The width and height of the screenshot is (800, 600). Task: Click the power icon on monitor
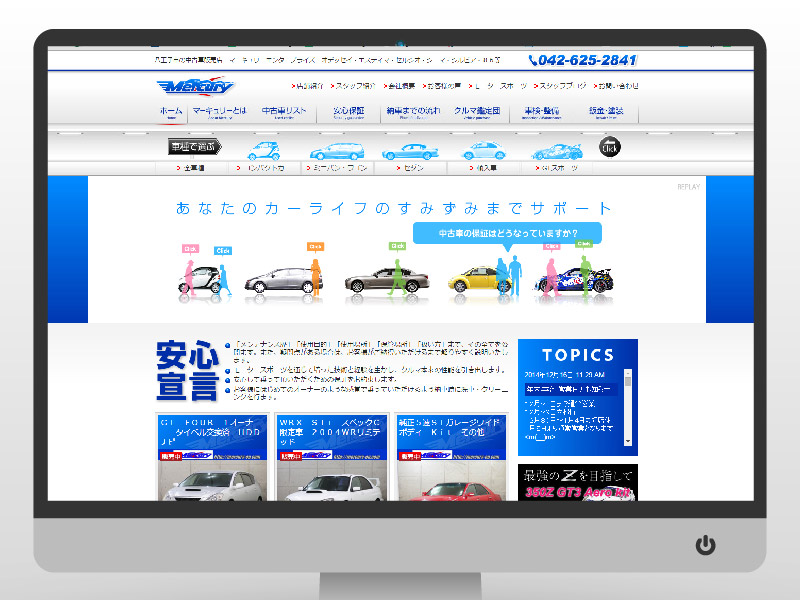(706, 545)
